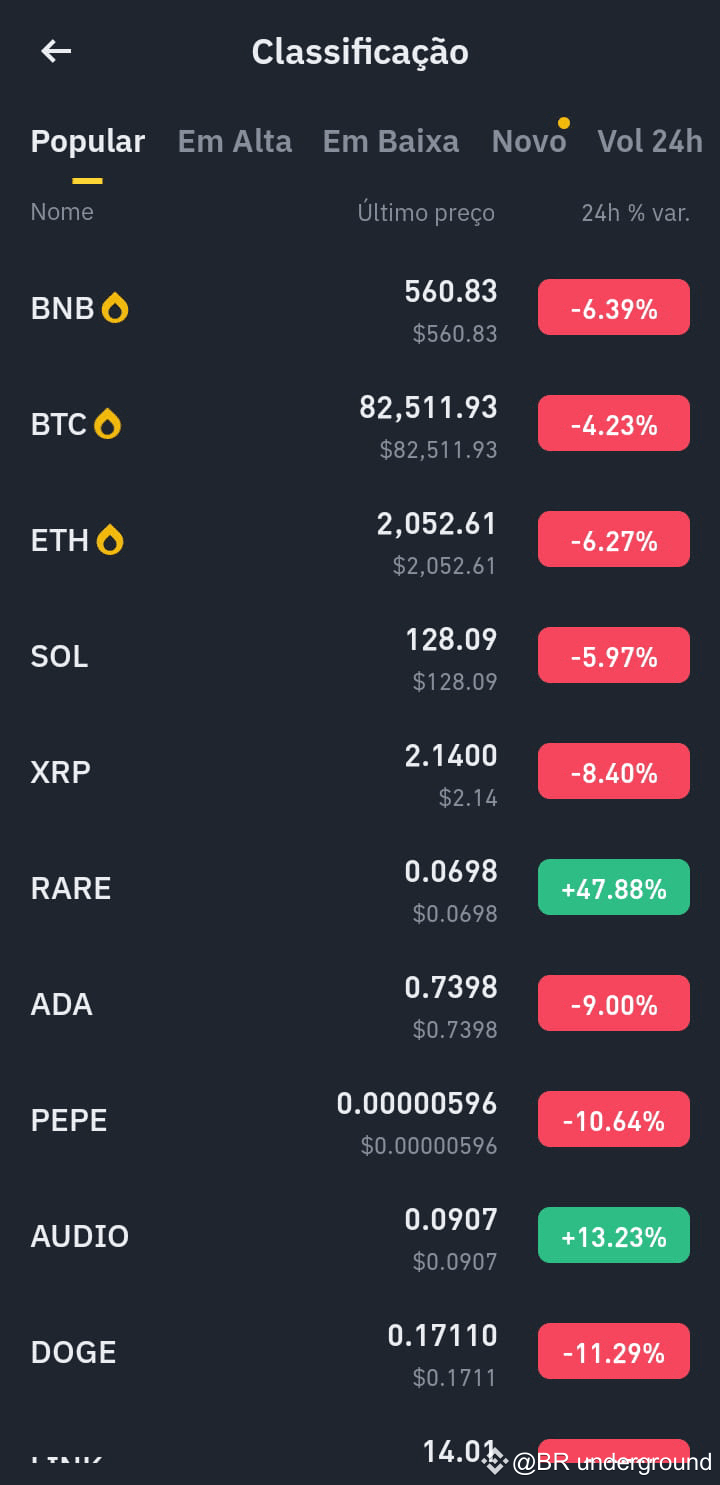Open the DOGE coin row
This screenshot has height=1485, width=720.
click(360, 1352)
